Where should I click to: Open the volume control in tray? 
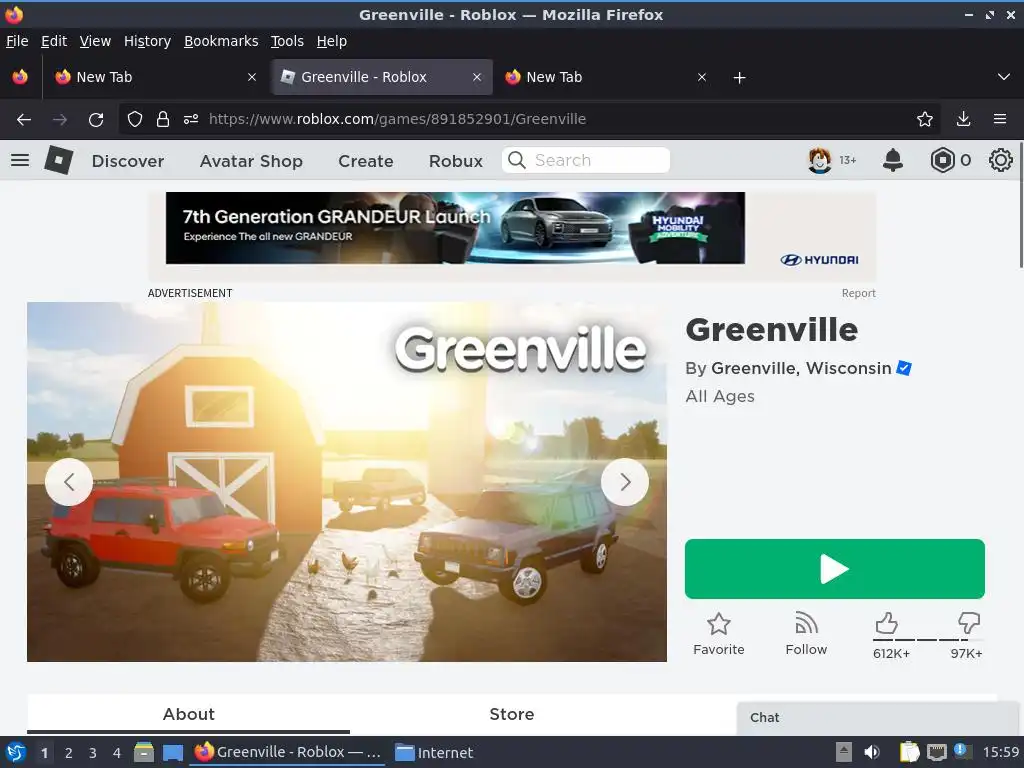click(872, 752)
